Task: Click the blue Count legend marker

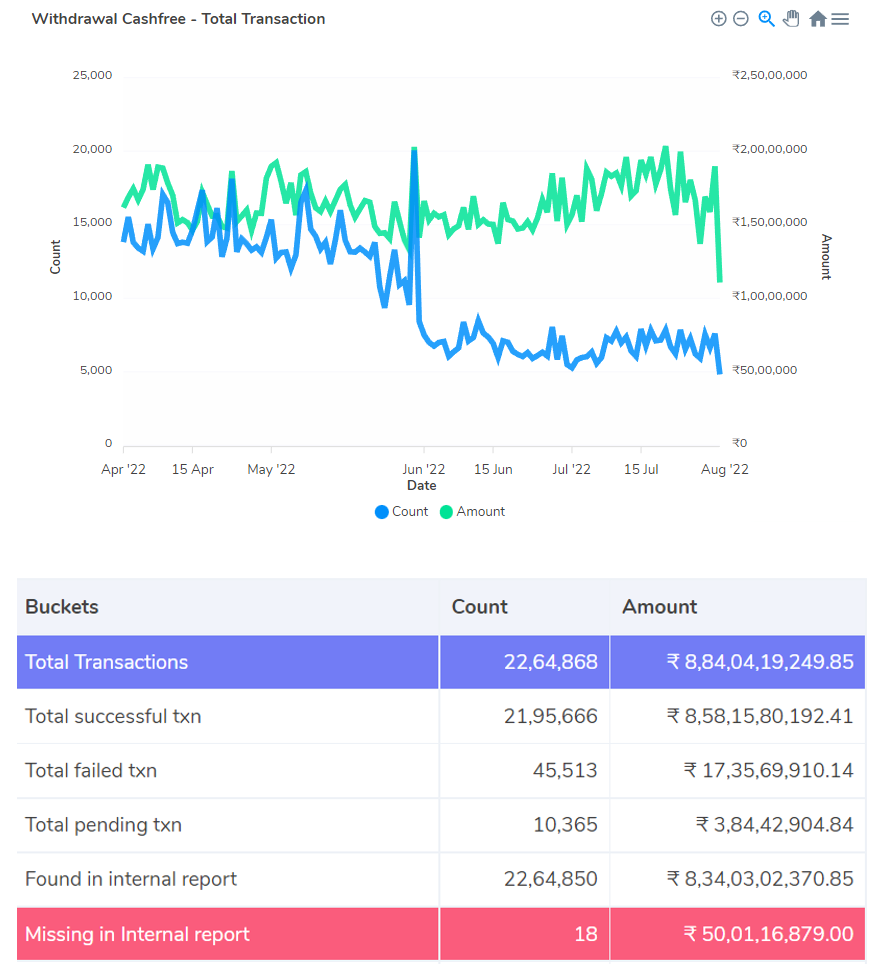Action: 382,512
